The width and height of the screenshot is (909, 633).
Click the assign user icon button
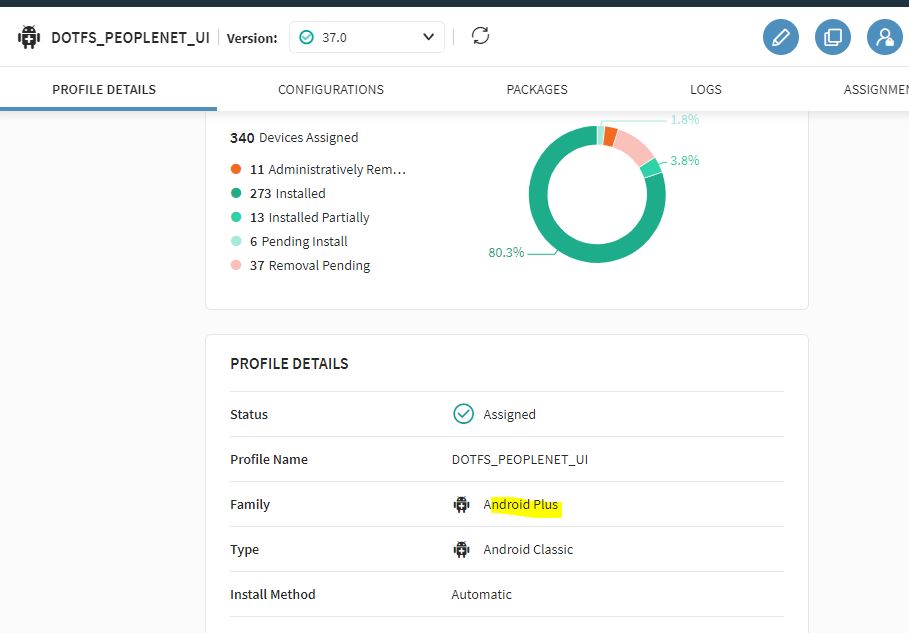point(884,38)
